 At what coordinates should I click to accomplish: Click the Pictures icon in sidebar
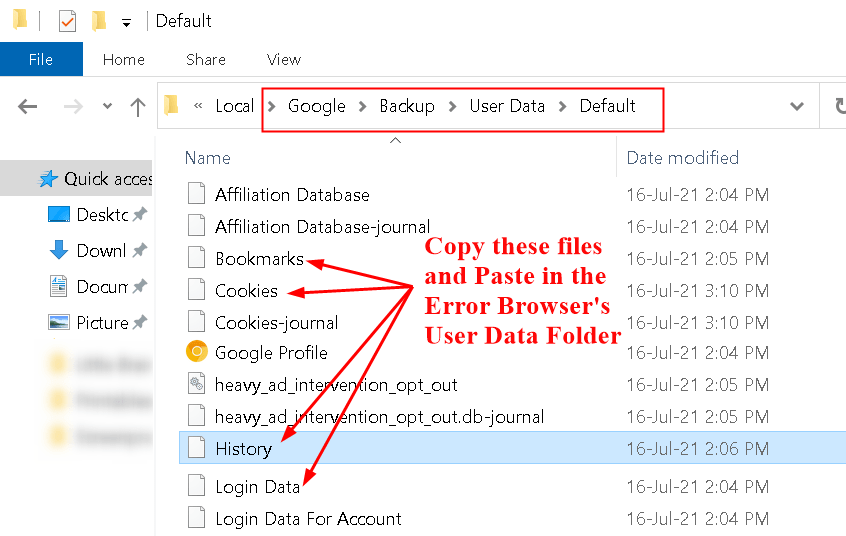[x=59, y=323]
